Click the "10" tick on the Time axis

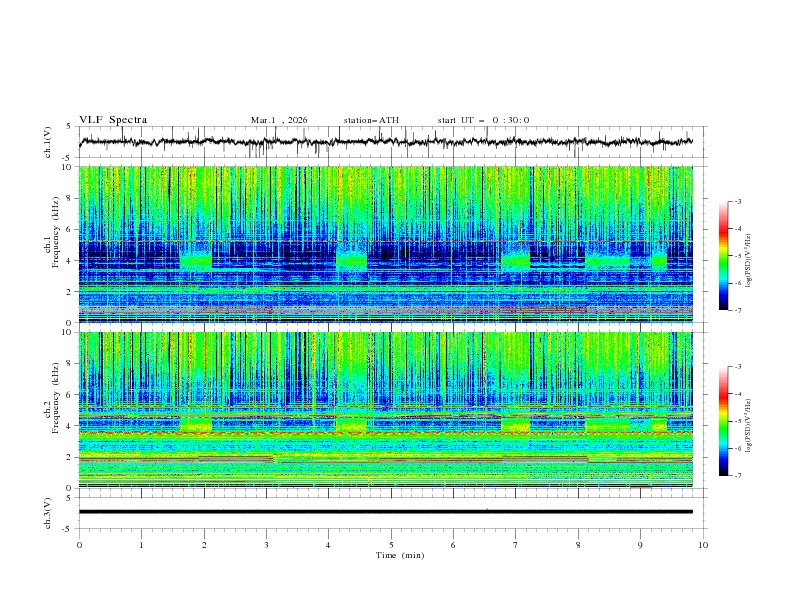tap(703, 545)
